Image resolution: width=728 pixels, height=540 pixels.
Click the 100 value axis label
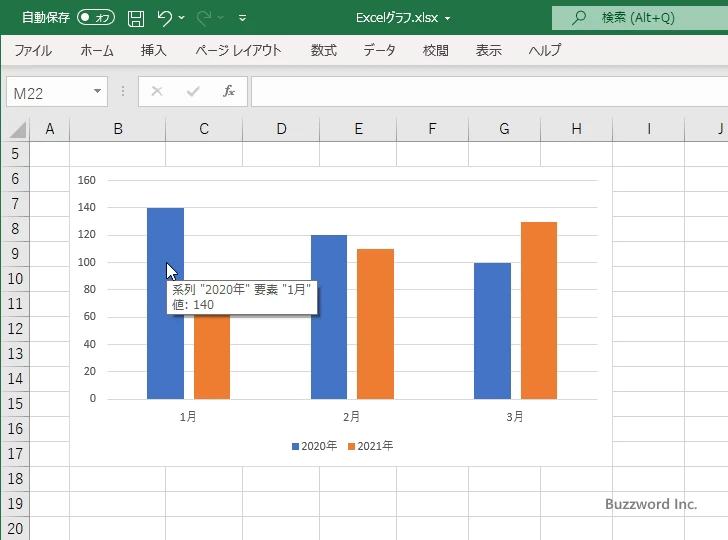(87, 262)
